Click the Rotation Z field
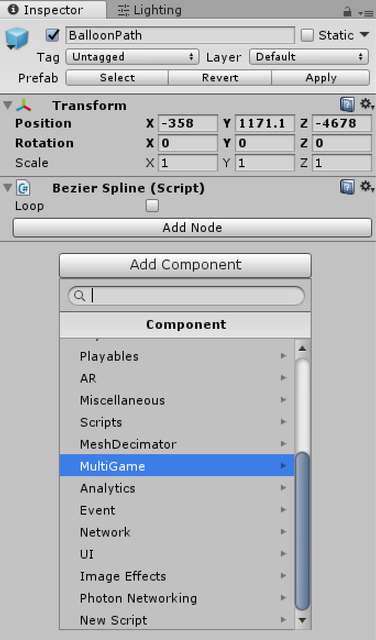Viewport: 376px width, 640px height. point(342,143)
